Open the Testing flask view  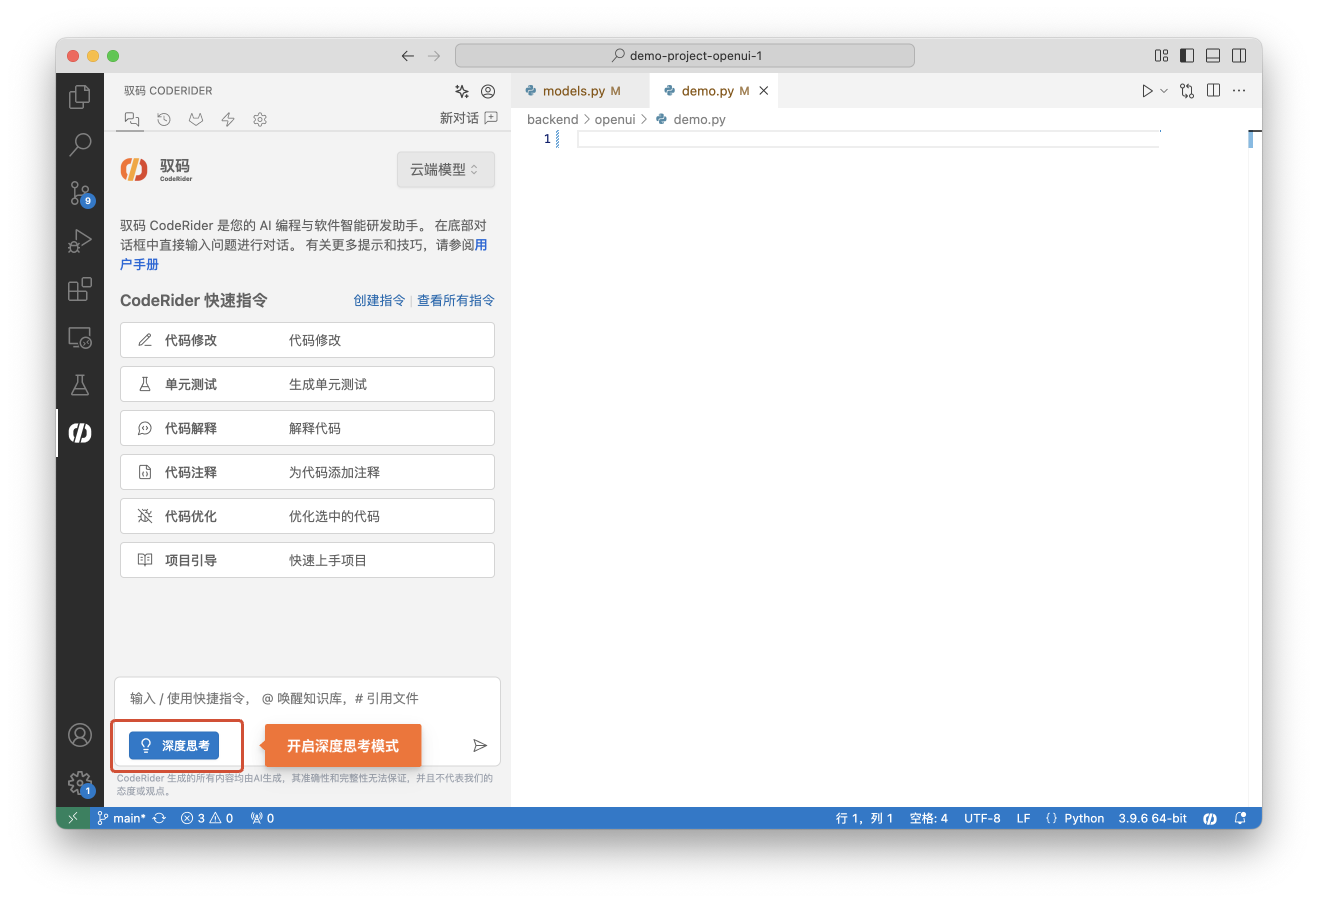79,385
